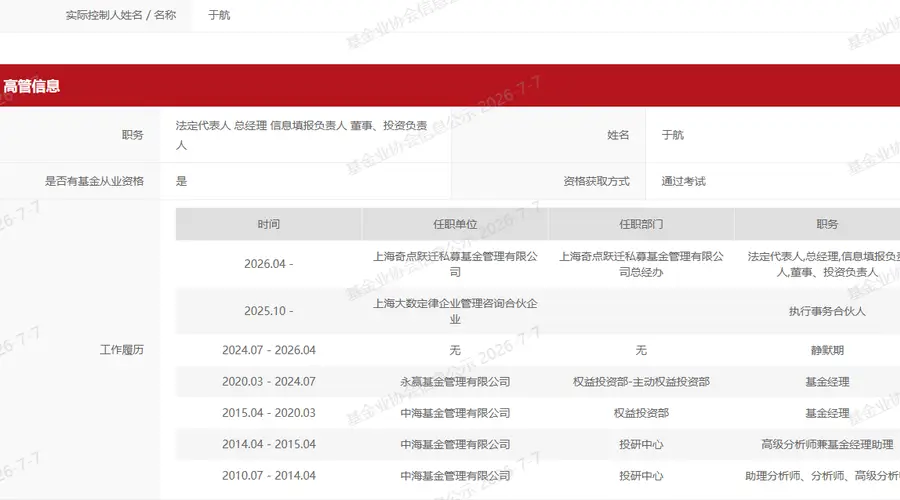Image resolution: width=900 pixels, height=500 pixels.
Task: Select the 2024.07 - 2026.04 date cell
Action: [269, 350]
